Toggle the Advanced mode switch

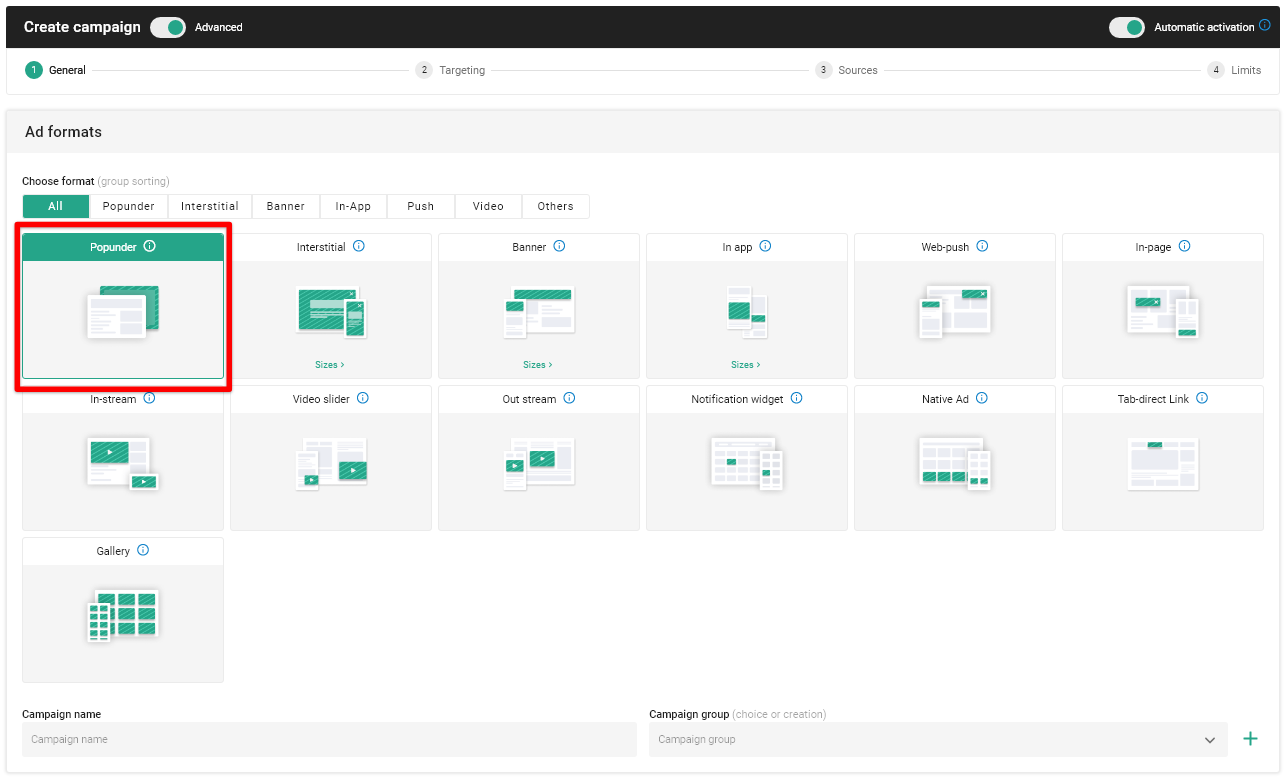[x=168, y=28]
